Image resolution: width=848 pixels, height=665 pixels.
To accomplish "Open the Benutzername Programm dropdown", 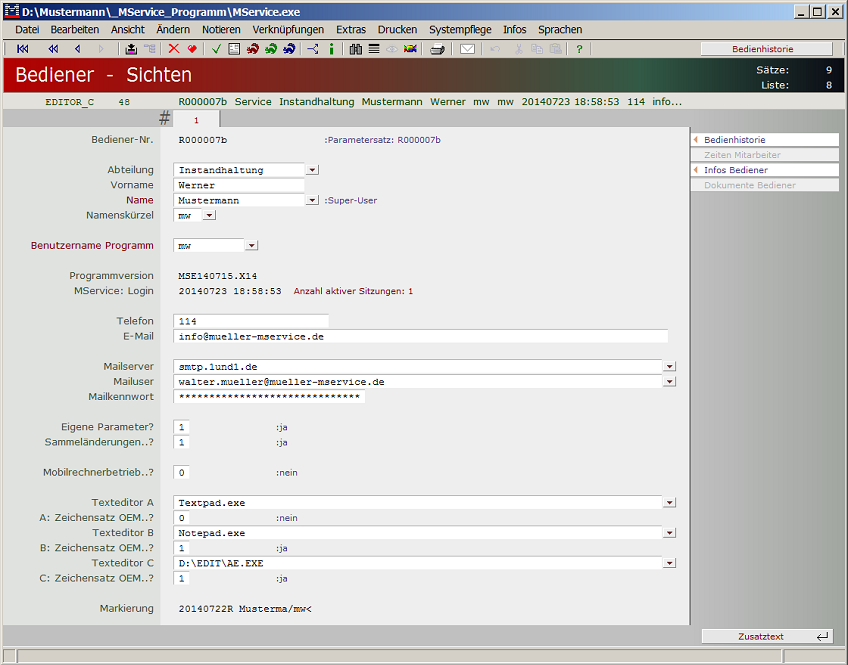I will [x=251, y=245].
